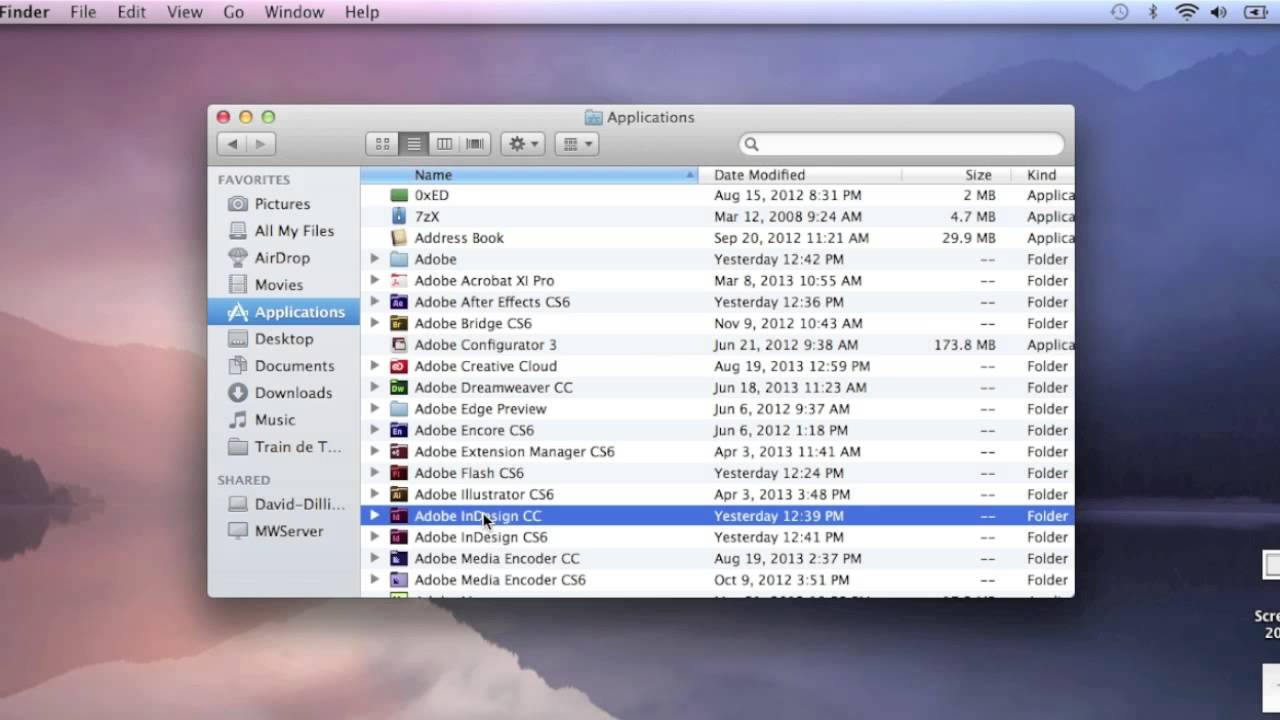Open the File menu
Screen dimensions: 1280x720
(83, 12)
